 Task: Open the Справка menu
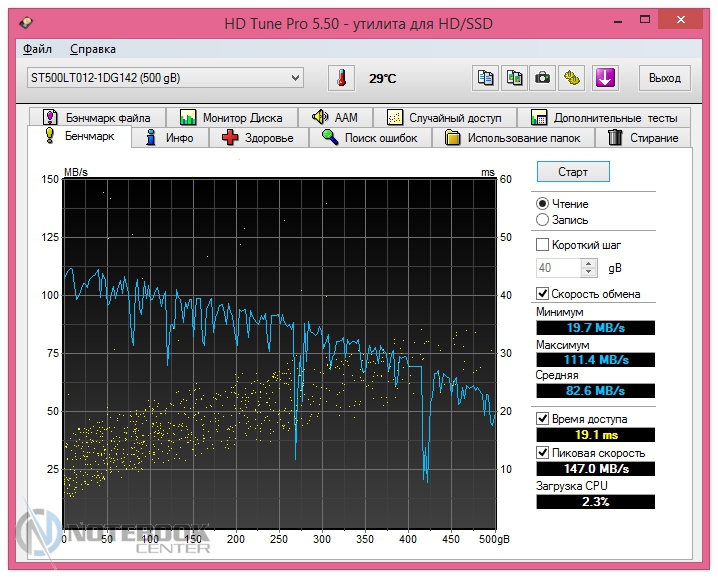pos(93,49)
